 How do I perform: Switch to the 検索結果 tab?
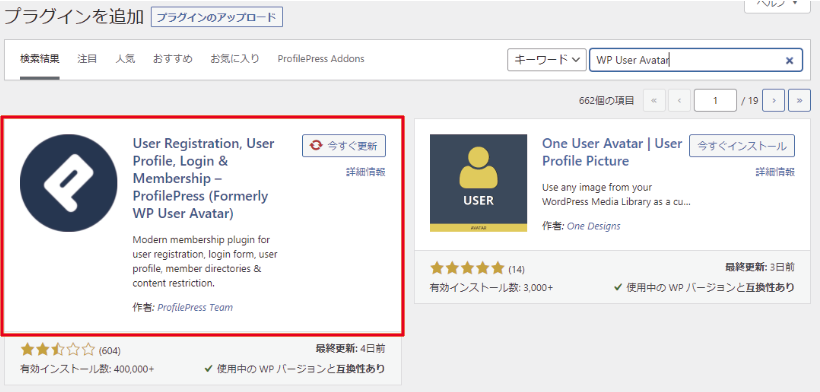pos(40,59)
